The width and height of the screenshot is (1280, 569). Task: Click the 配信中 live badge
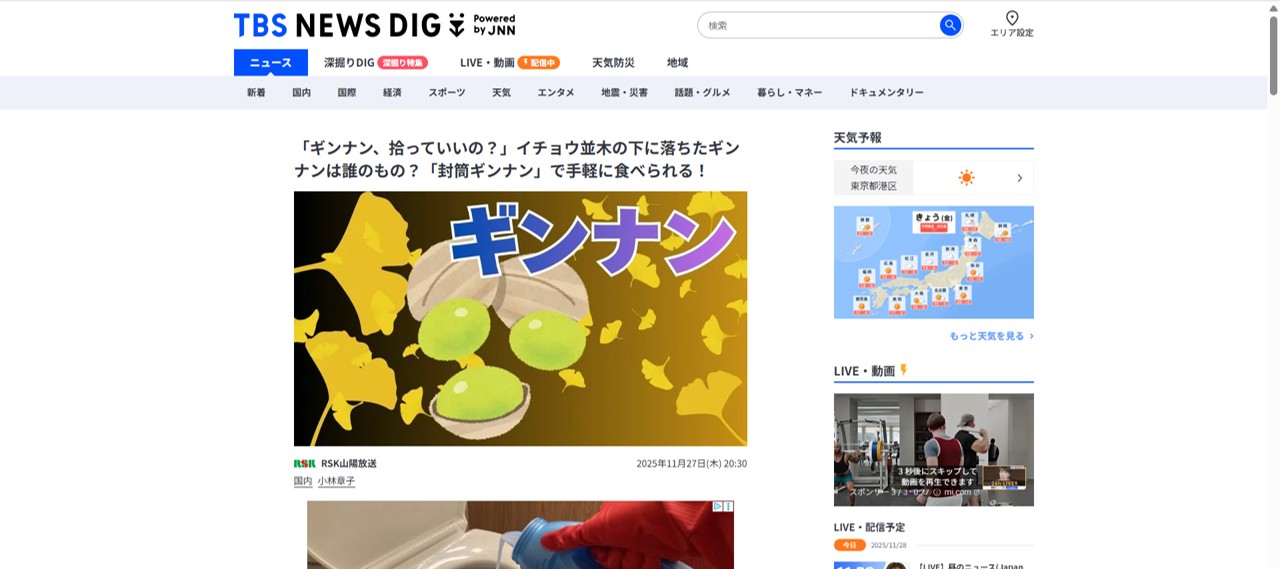coord(538,62)
